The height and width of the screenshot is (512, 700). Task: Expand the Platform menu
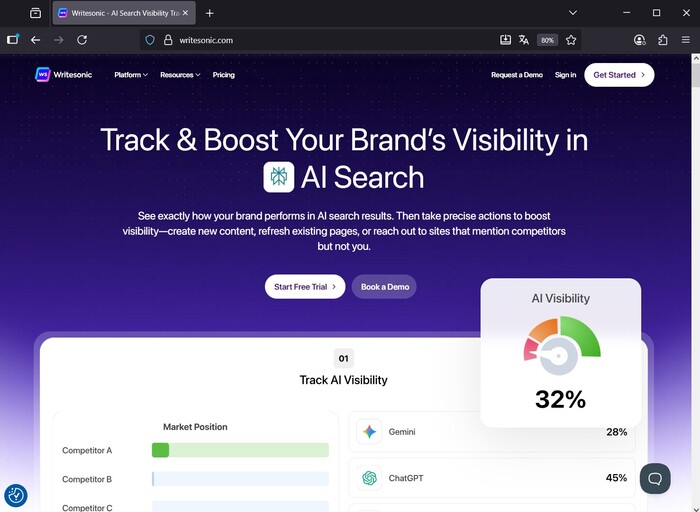131,75
